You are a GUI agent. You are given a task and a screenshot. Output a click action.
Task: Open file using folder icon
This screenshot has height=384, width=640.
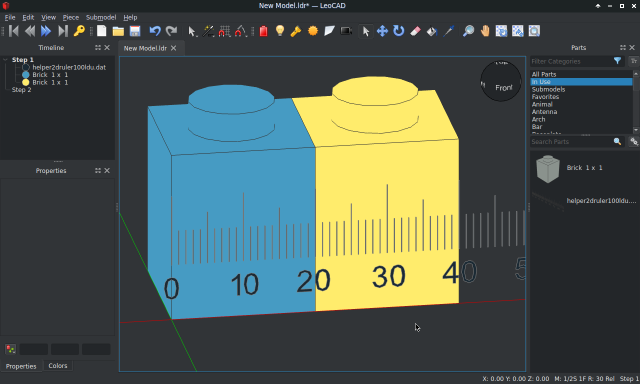point(118,31)
